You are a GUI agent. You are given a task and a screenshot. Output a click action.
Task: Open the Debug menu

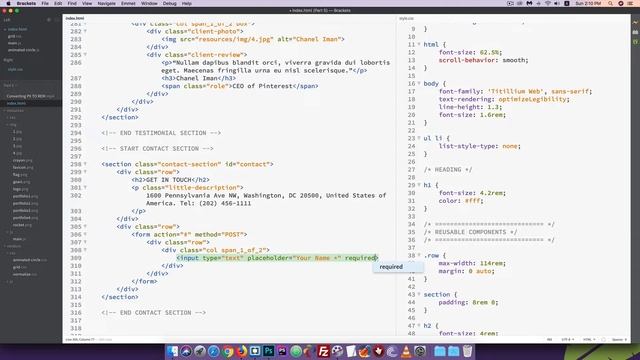tap(170, 3)
